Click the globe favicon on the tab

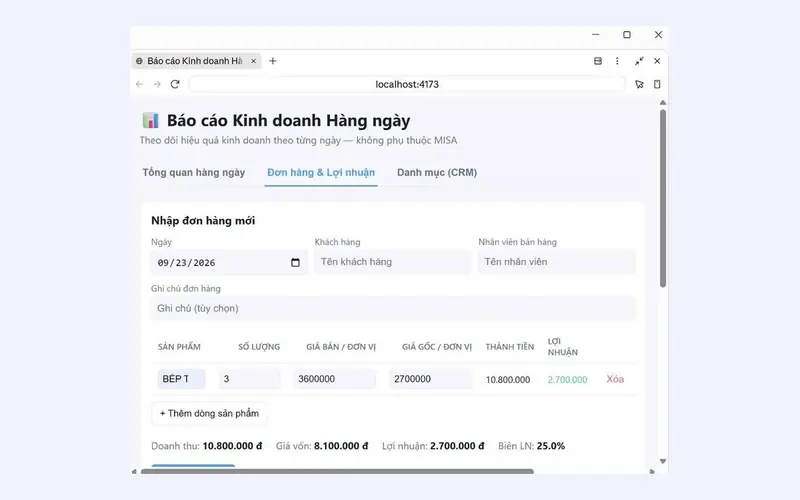(x=139, y=61)
